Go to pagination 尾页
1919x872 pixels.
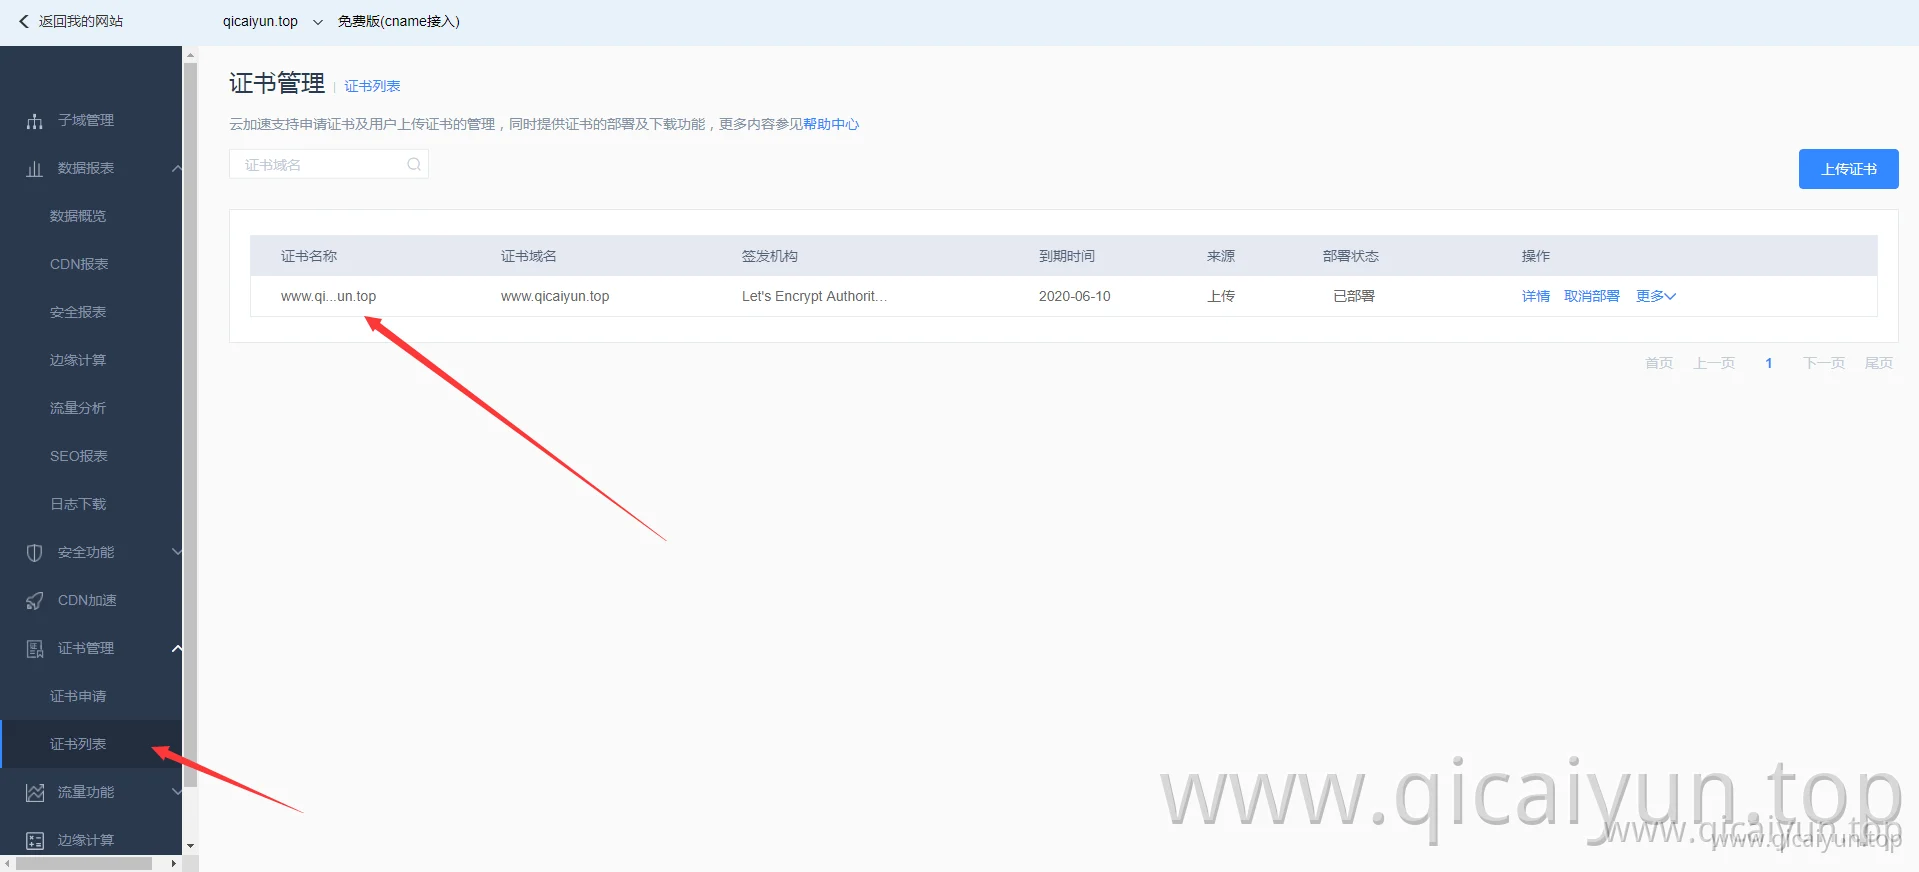coord(1879,363)
